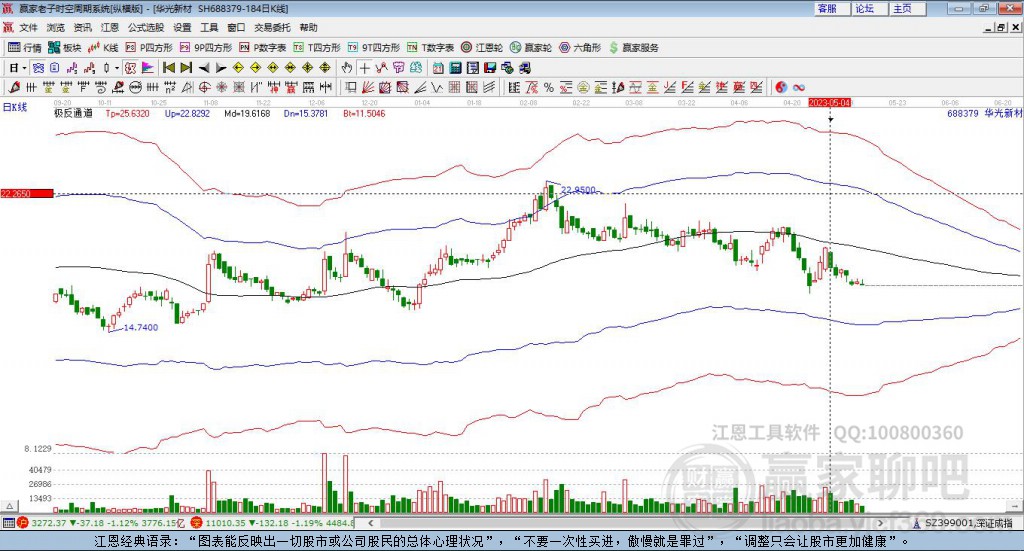
Task: Click the 行情 (Quotes) toolbar icon
Action: click(25, 47)
